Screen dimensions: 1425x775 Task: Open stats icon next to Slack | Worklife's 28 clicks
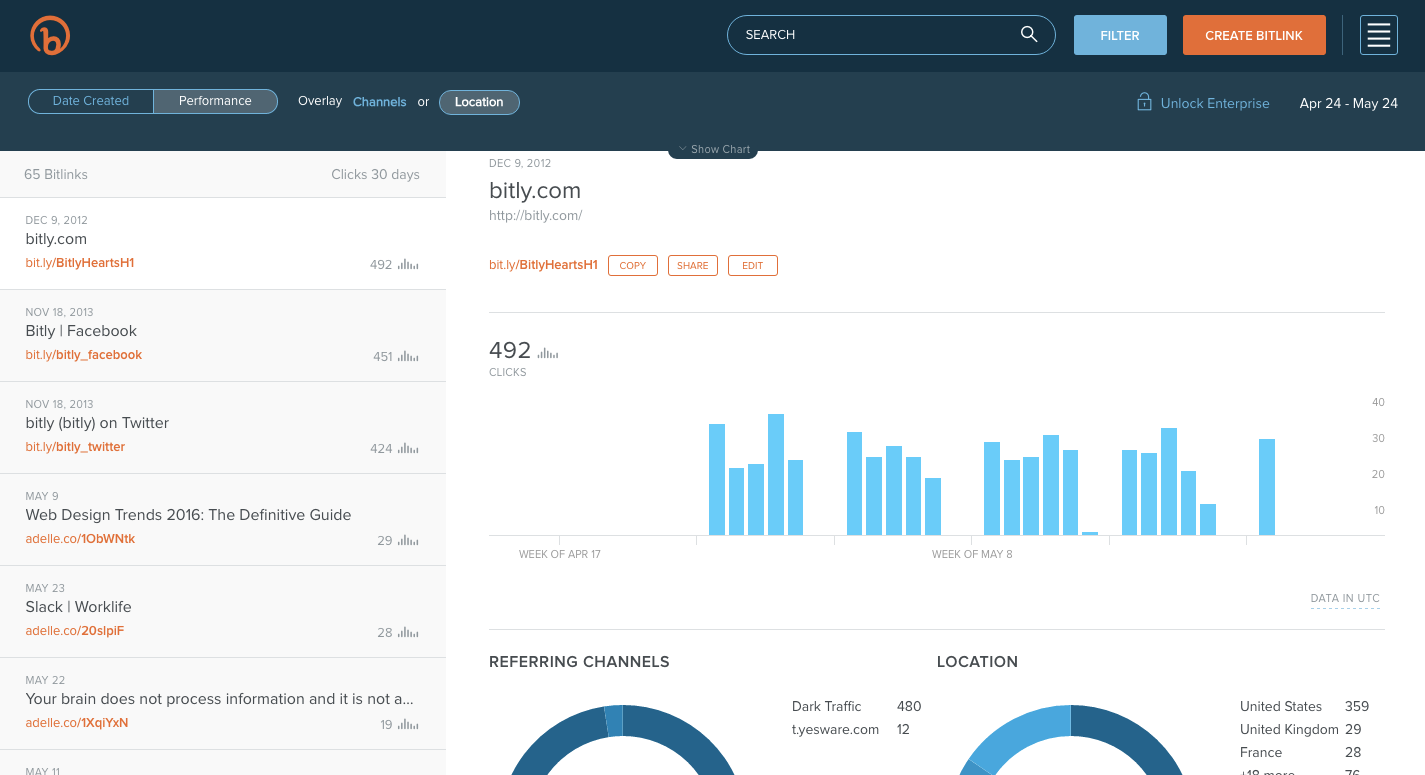pos(407,632)
